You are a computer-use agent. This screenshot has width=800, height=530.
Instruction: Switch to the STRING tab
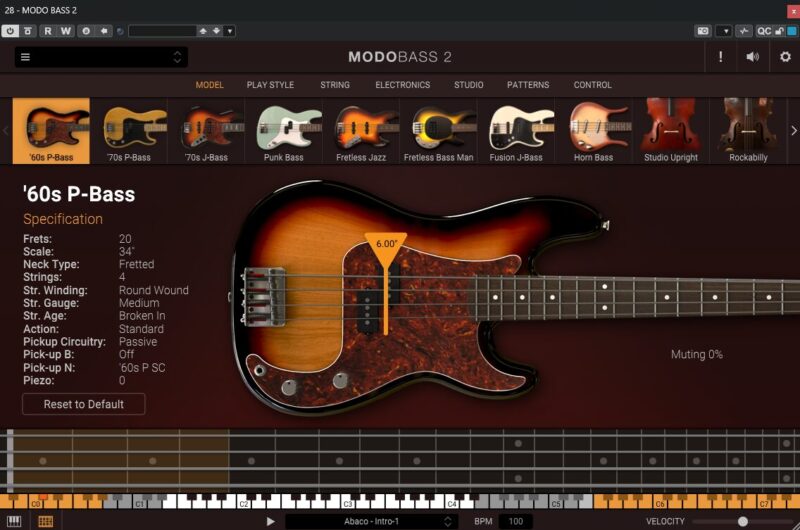click(335, 85)
